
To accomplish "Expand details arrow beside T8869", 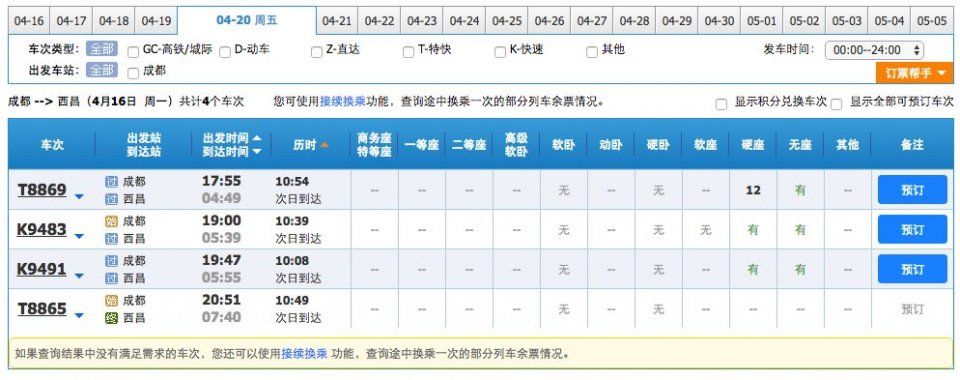I will pyautogui.click(x=79, y=197).
